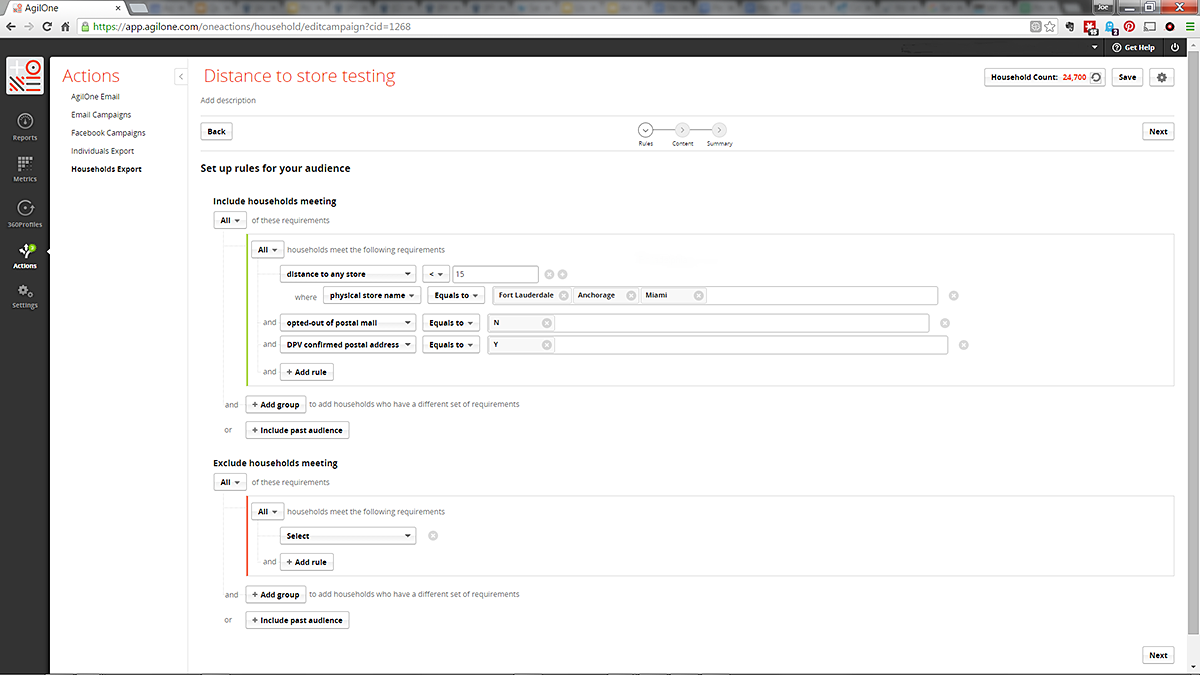Viewport: 1200px width, 675px height.
Task: Remove the N value tag
Action: [546, 323]
